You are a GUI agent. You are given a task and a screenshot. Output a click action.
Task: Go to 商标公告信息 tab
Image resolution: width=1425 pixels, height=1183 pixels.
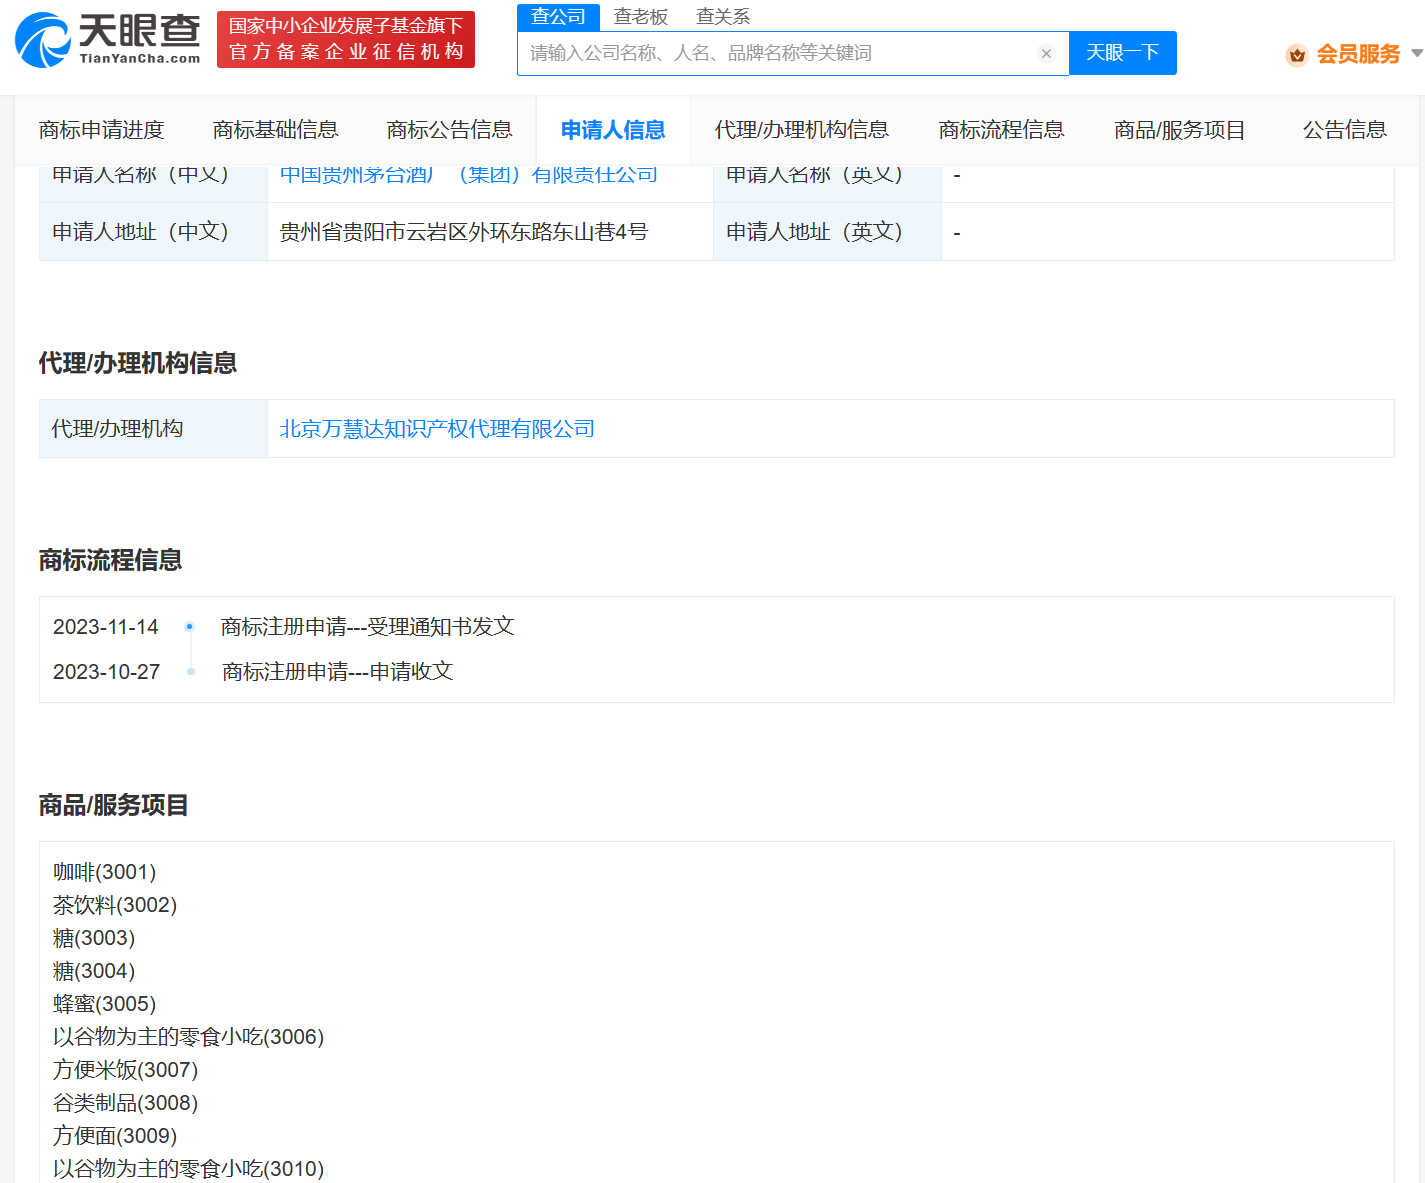(x=449, y=130)
